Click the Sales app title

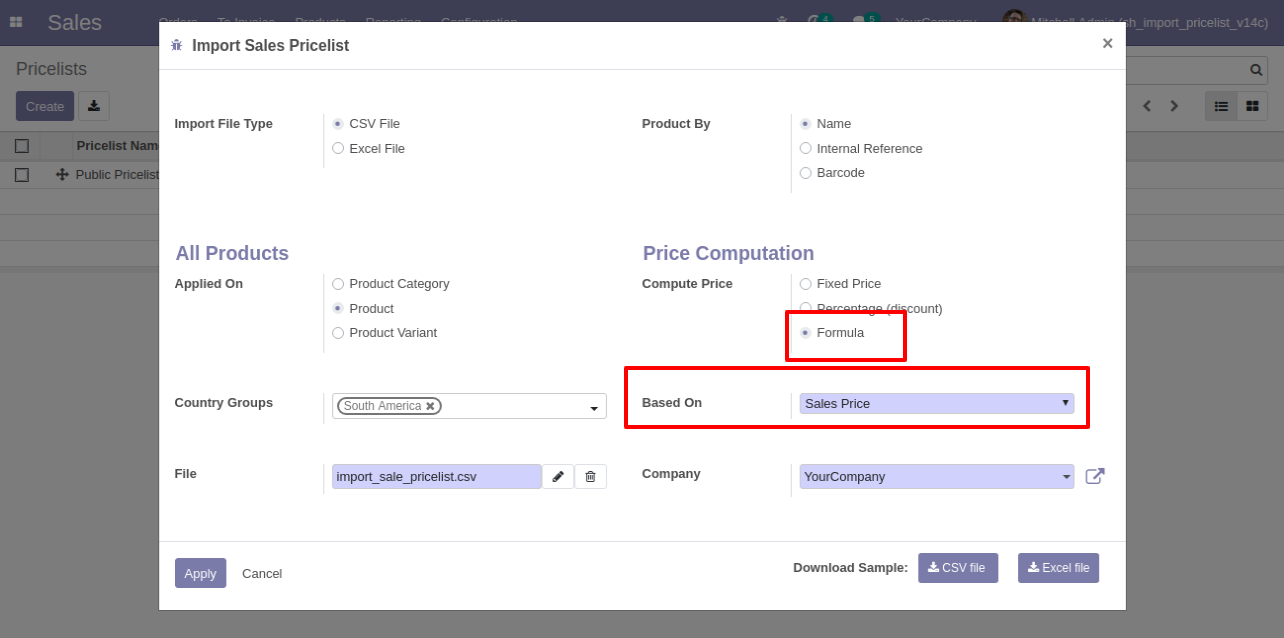coord(75,22)
